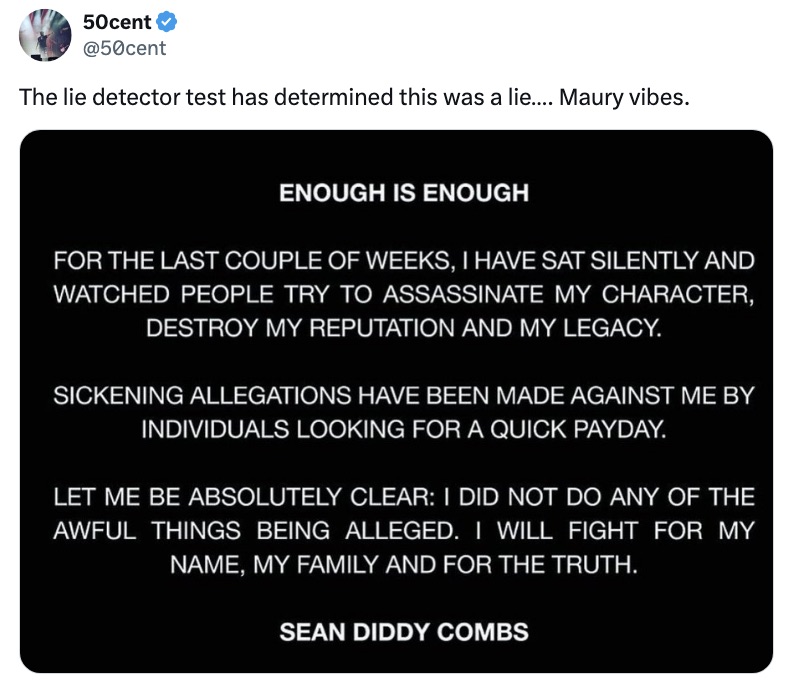This screenshot has height=687, width=786.
Task: Open the @50cent handle link
Action: click(122, 47)
